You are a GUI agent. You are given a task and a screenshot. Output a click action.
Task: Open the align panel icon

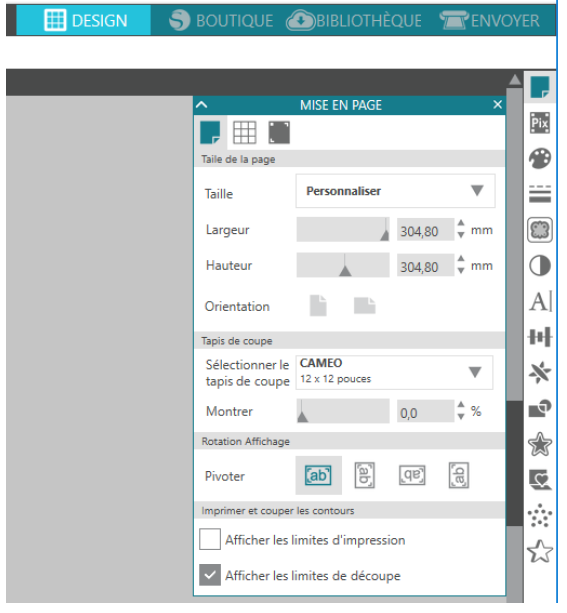point(540,337)
